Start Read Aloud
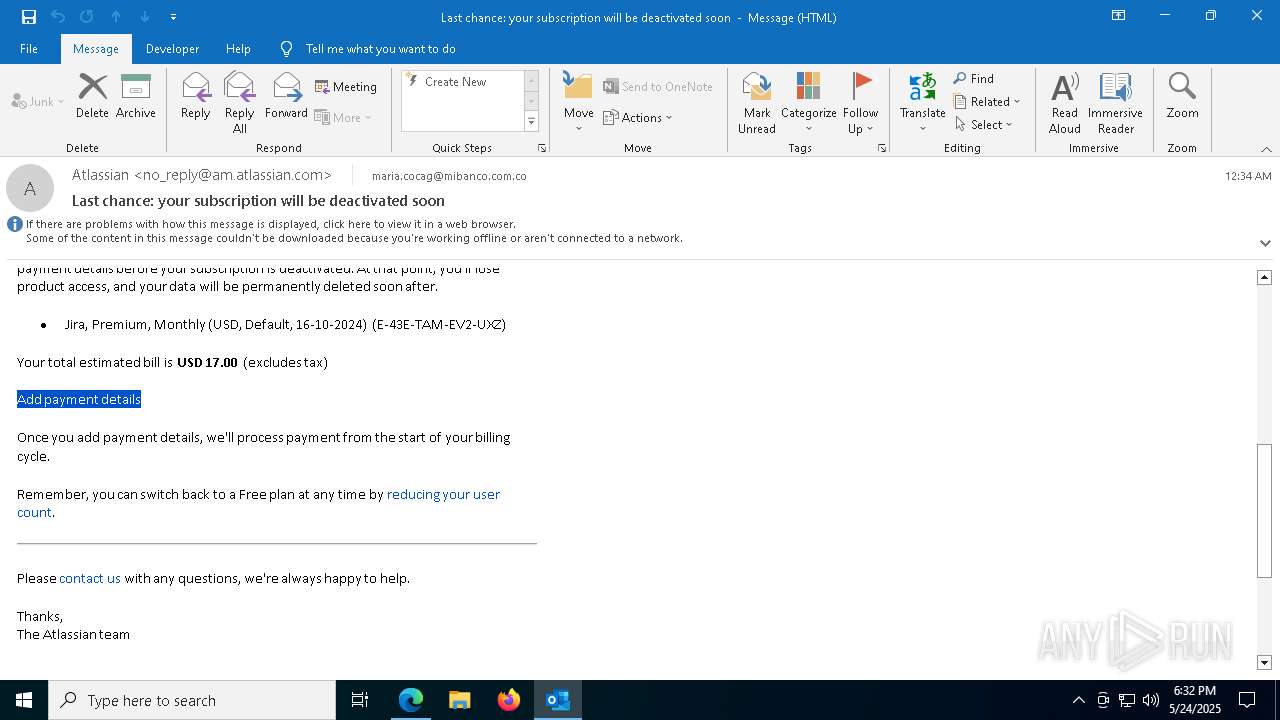 [1065, 102]
